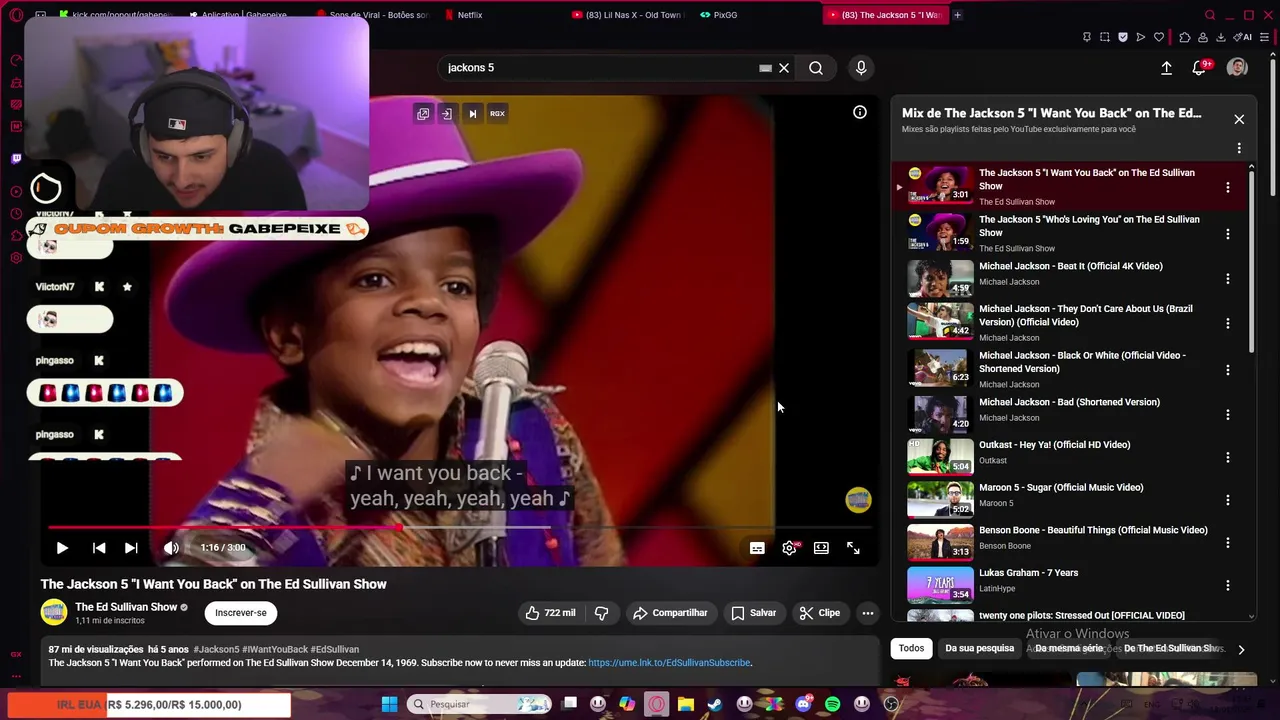Open YouTube notifications bell
Viewport: 1280px width, 720px height.
[1199, 68]
